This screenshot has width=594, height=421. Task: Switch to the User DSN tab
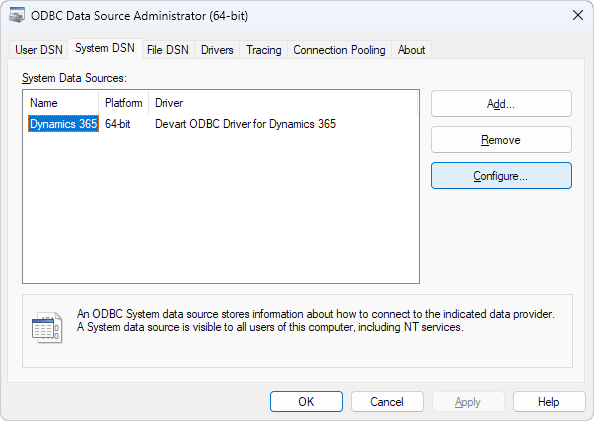[x=39, y=50]
